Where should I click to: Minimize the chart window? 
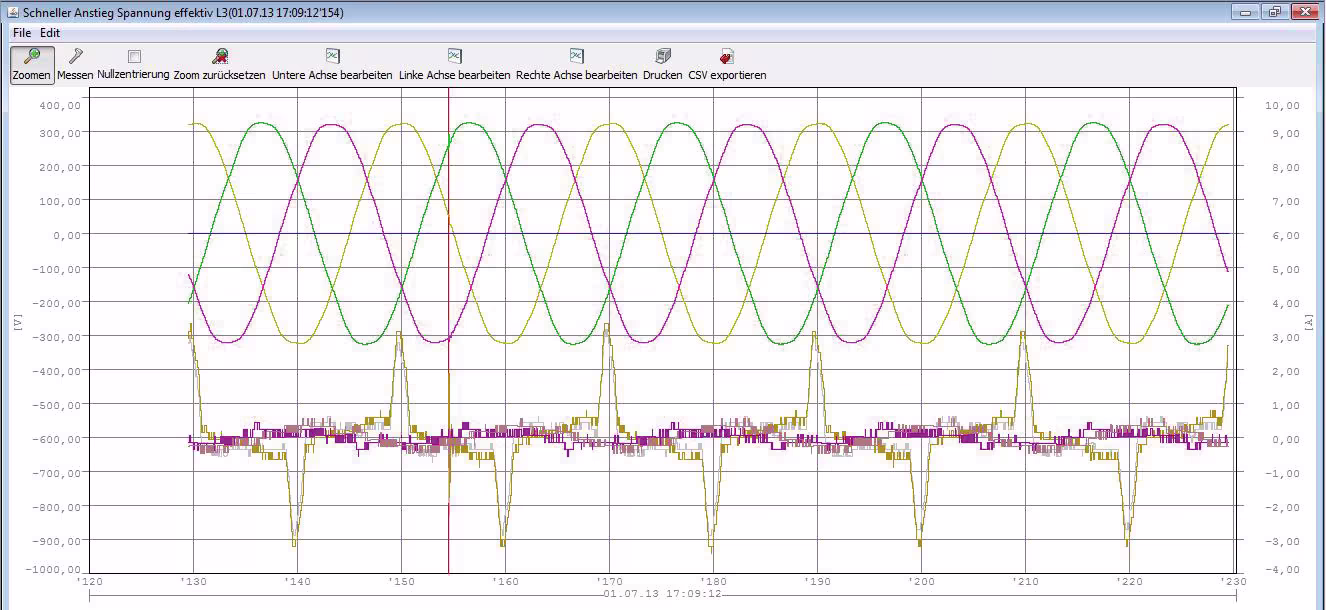(x=1246, y=12)
